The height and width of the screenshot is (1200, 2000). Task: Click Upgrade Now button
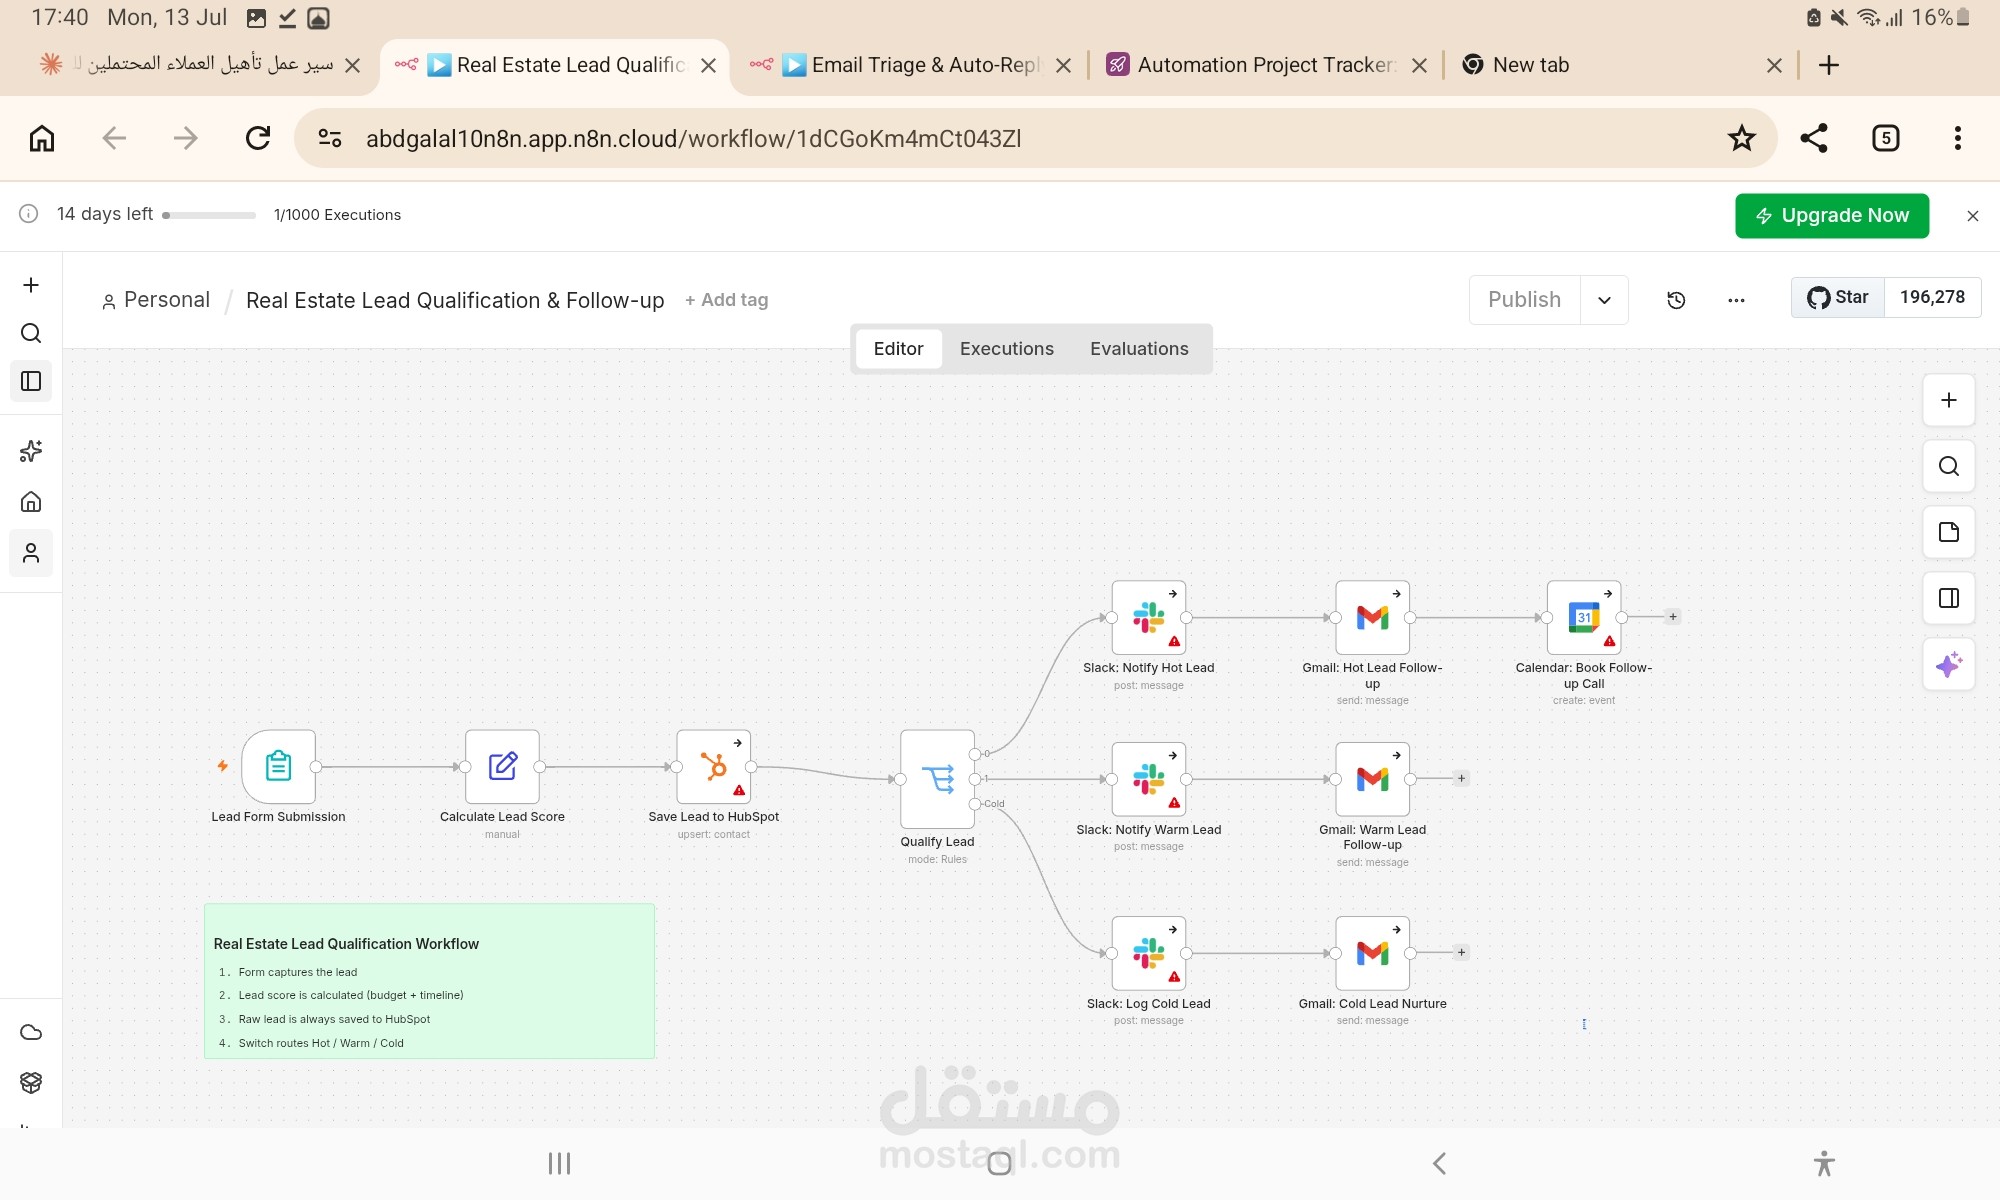click(x=1832, y=216)
